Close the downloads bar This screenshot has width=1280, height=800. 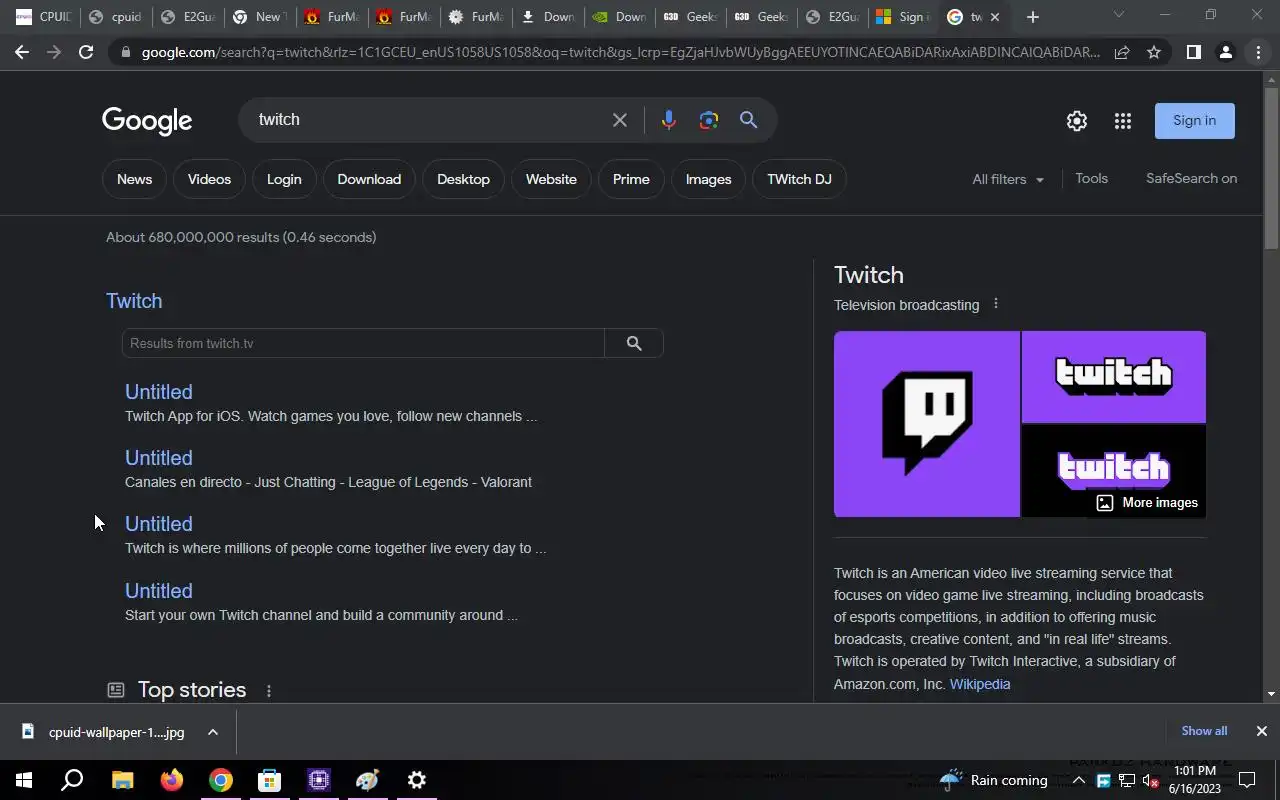[x=1261, y=731]
